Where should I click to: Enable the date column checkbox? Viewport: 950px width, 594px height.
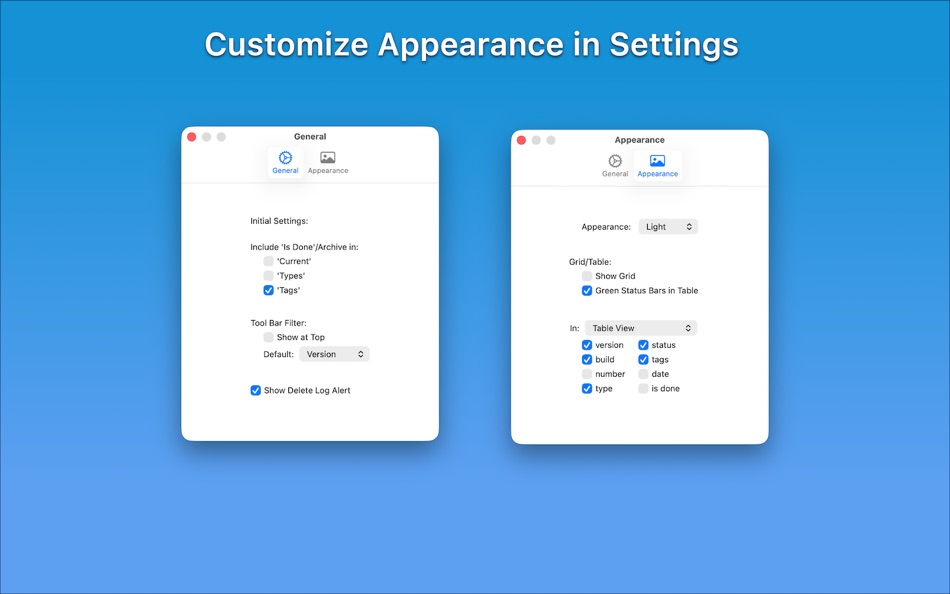(x=643, y=373)
